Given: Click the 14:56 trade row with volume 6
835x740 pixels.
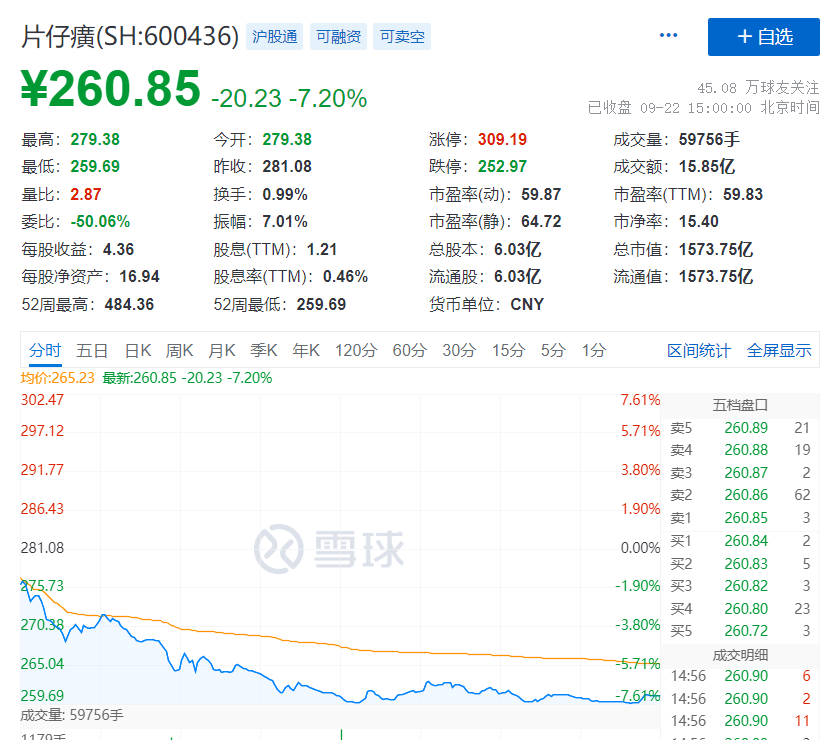Looking at the screenshot, I should click(x=740, y=676).
